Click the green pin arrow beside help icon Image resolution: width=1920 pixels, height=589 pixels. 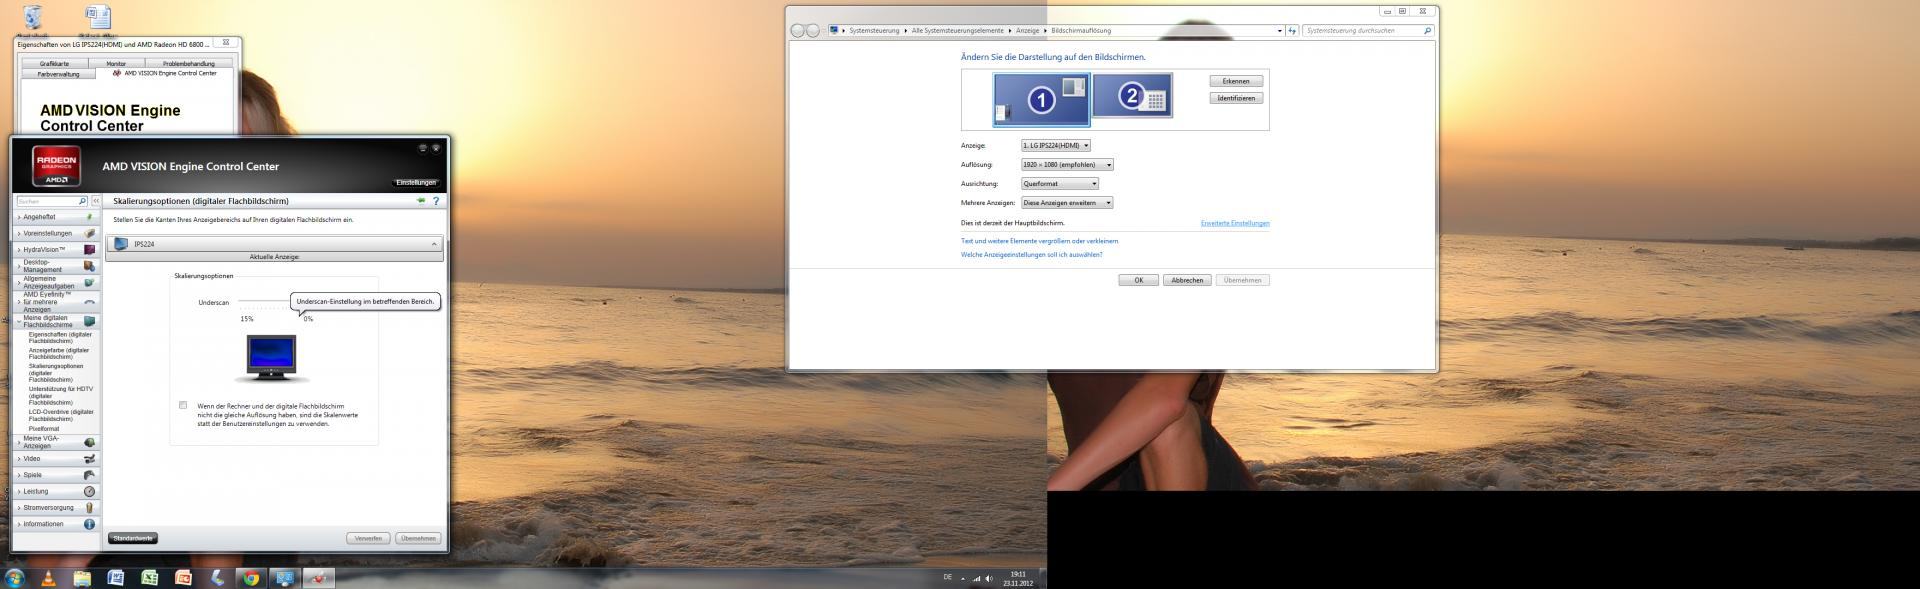pyautogui.click(x=421, y=201)
